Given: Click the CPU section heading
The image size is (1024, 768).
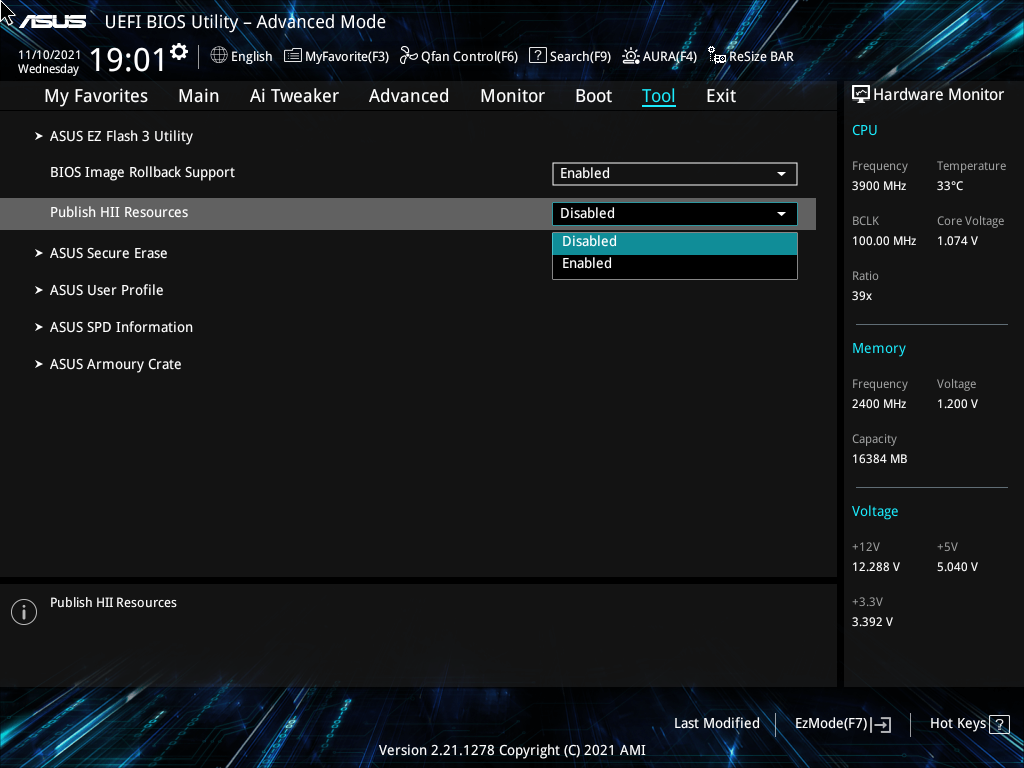Looking at the screenshot, I should pyautogui.click(x=864, y=130).
